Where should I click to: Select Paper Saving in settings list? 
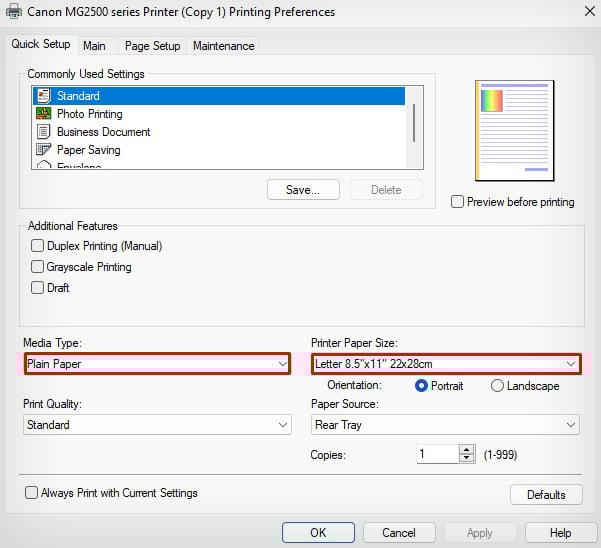click(x=218, y=150)
